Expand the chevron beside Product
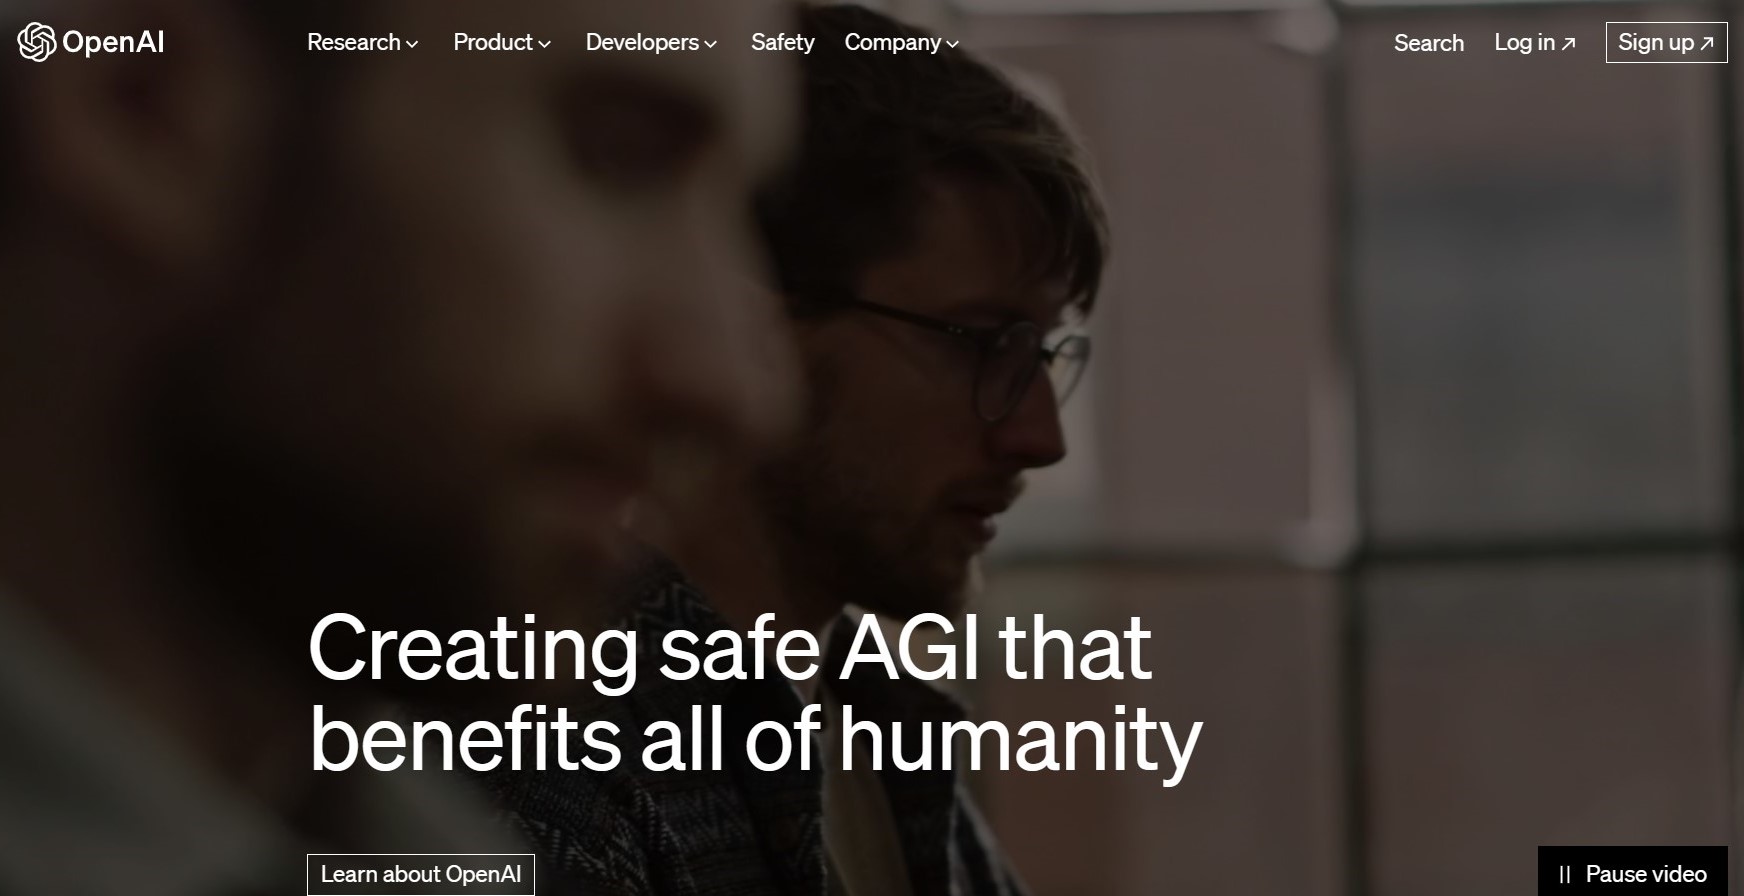1744x896 pixels. pyautogui.click(x=544, y=44)
